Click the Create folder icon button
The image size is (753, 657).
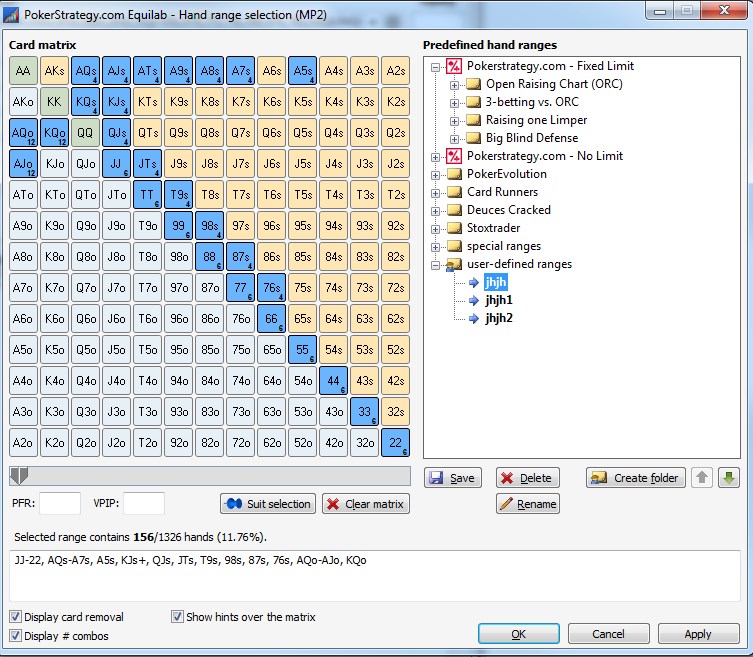point(636,478)
